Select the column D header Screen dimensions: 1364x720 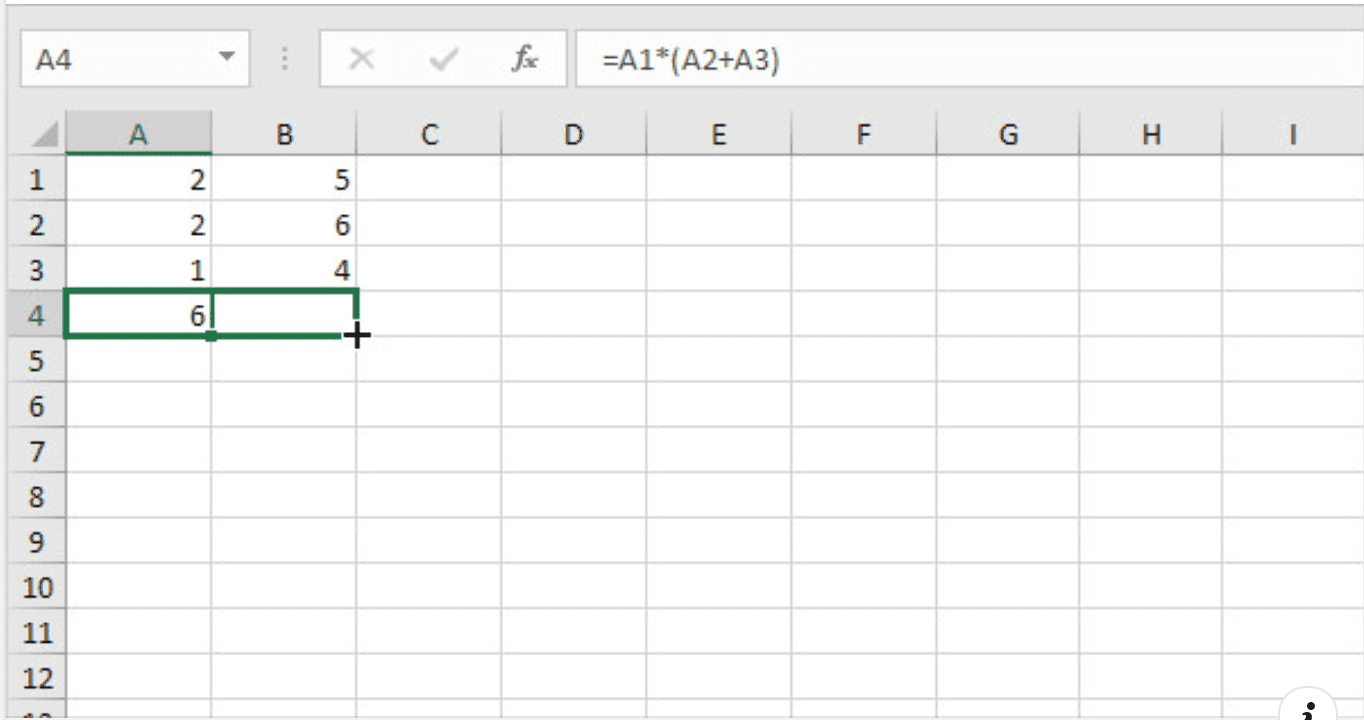coord(573,135)
